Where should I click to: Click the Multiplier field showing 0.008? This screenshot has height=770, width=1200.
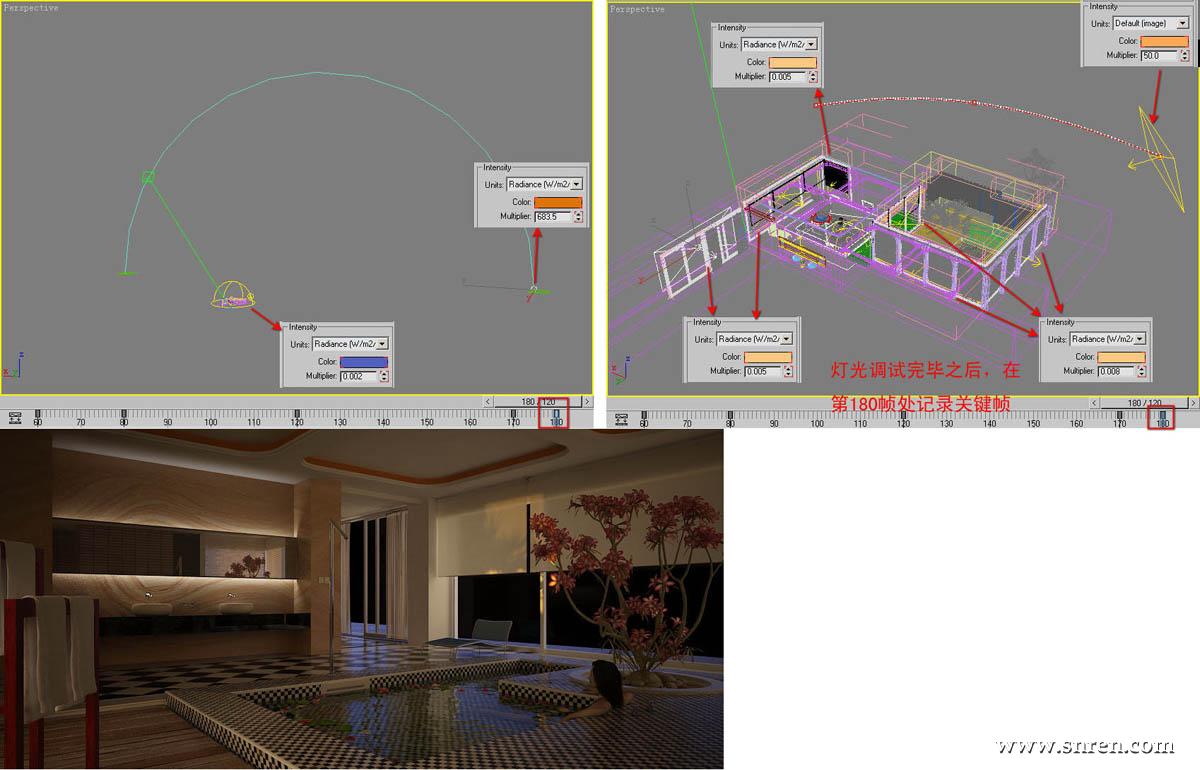[1116, 371]
